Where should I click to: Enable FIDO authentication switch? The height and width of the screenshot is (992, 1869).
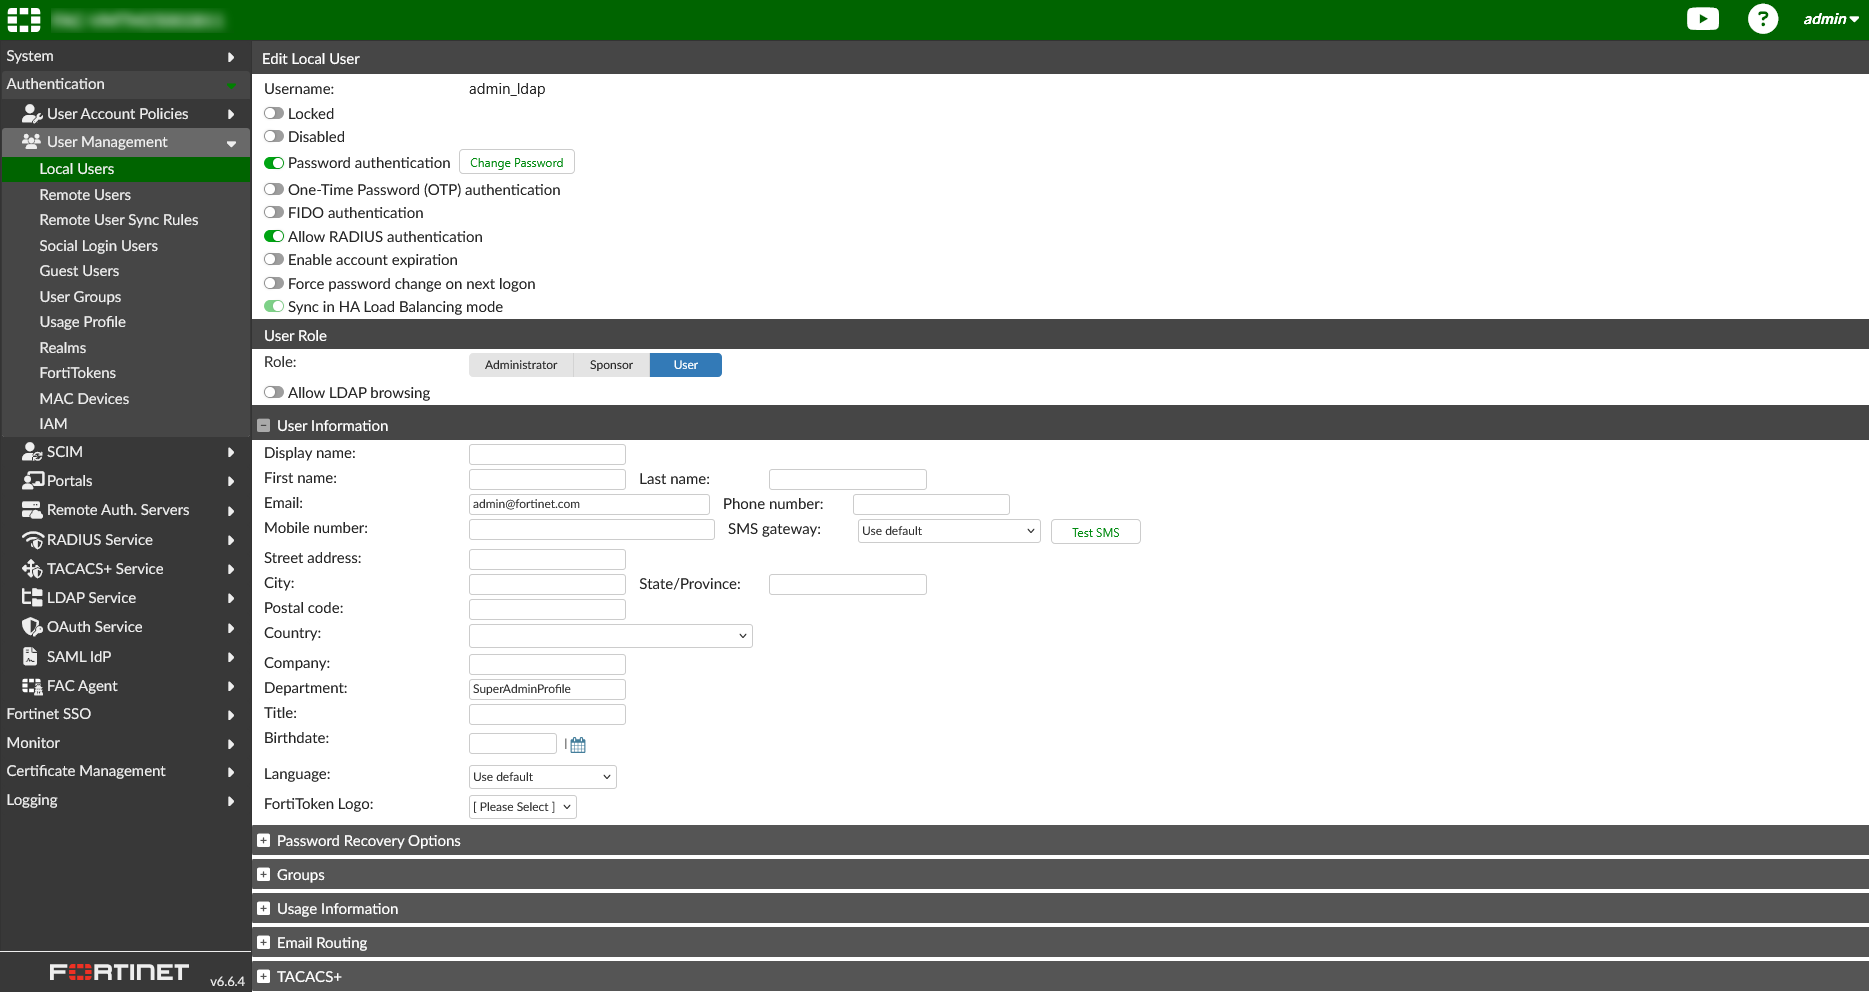(274, 213)
